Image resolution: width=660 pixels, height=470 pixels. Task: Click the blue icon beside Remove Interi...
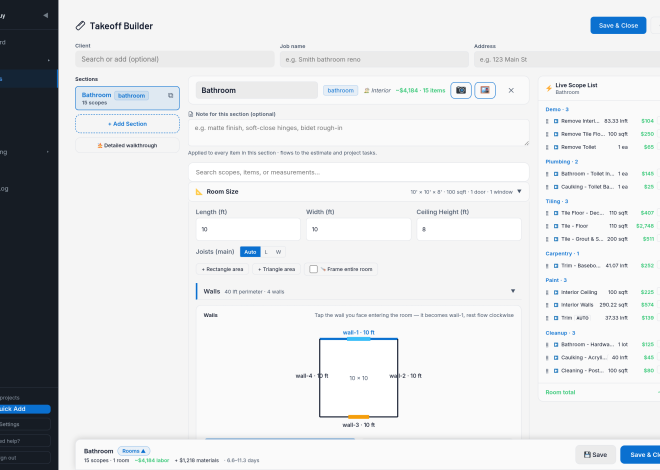coord(556,121)
